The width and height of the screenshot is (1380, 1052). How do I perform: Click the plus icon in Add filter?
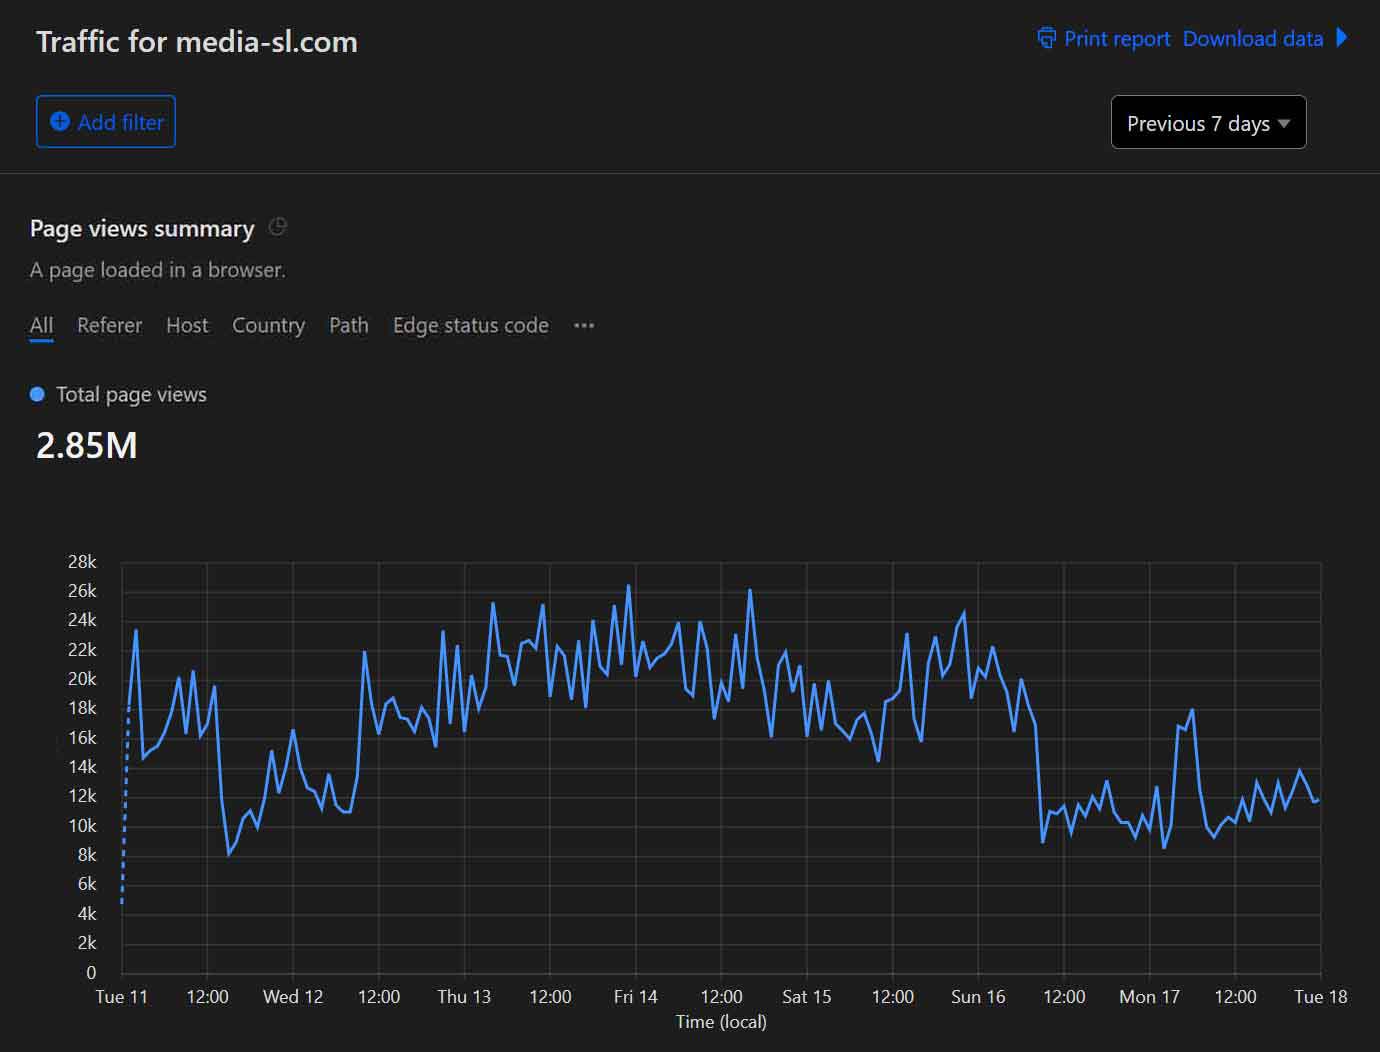60,122
